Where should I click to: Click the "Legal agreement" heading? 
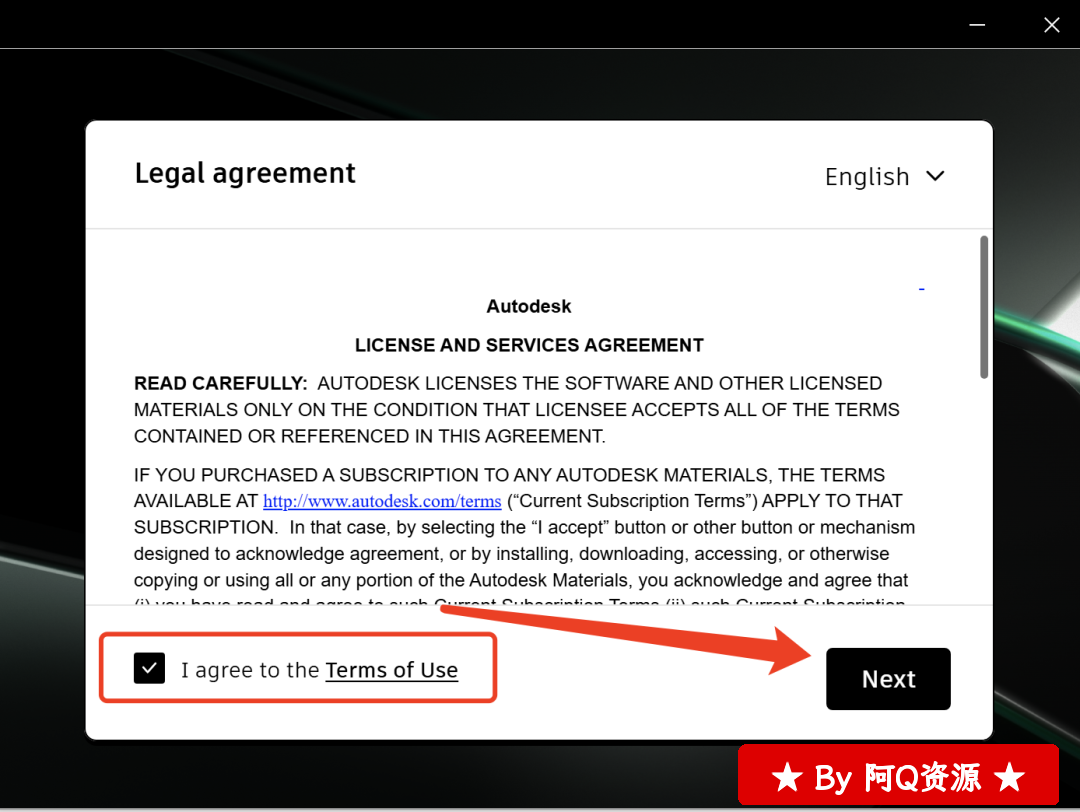pyautogui.click(x=245, y=174)
